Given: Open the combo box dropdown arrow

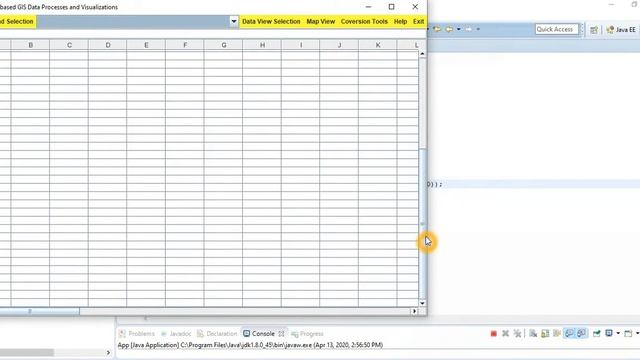Looking at the screenshot, I should (233, 21).
